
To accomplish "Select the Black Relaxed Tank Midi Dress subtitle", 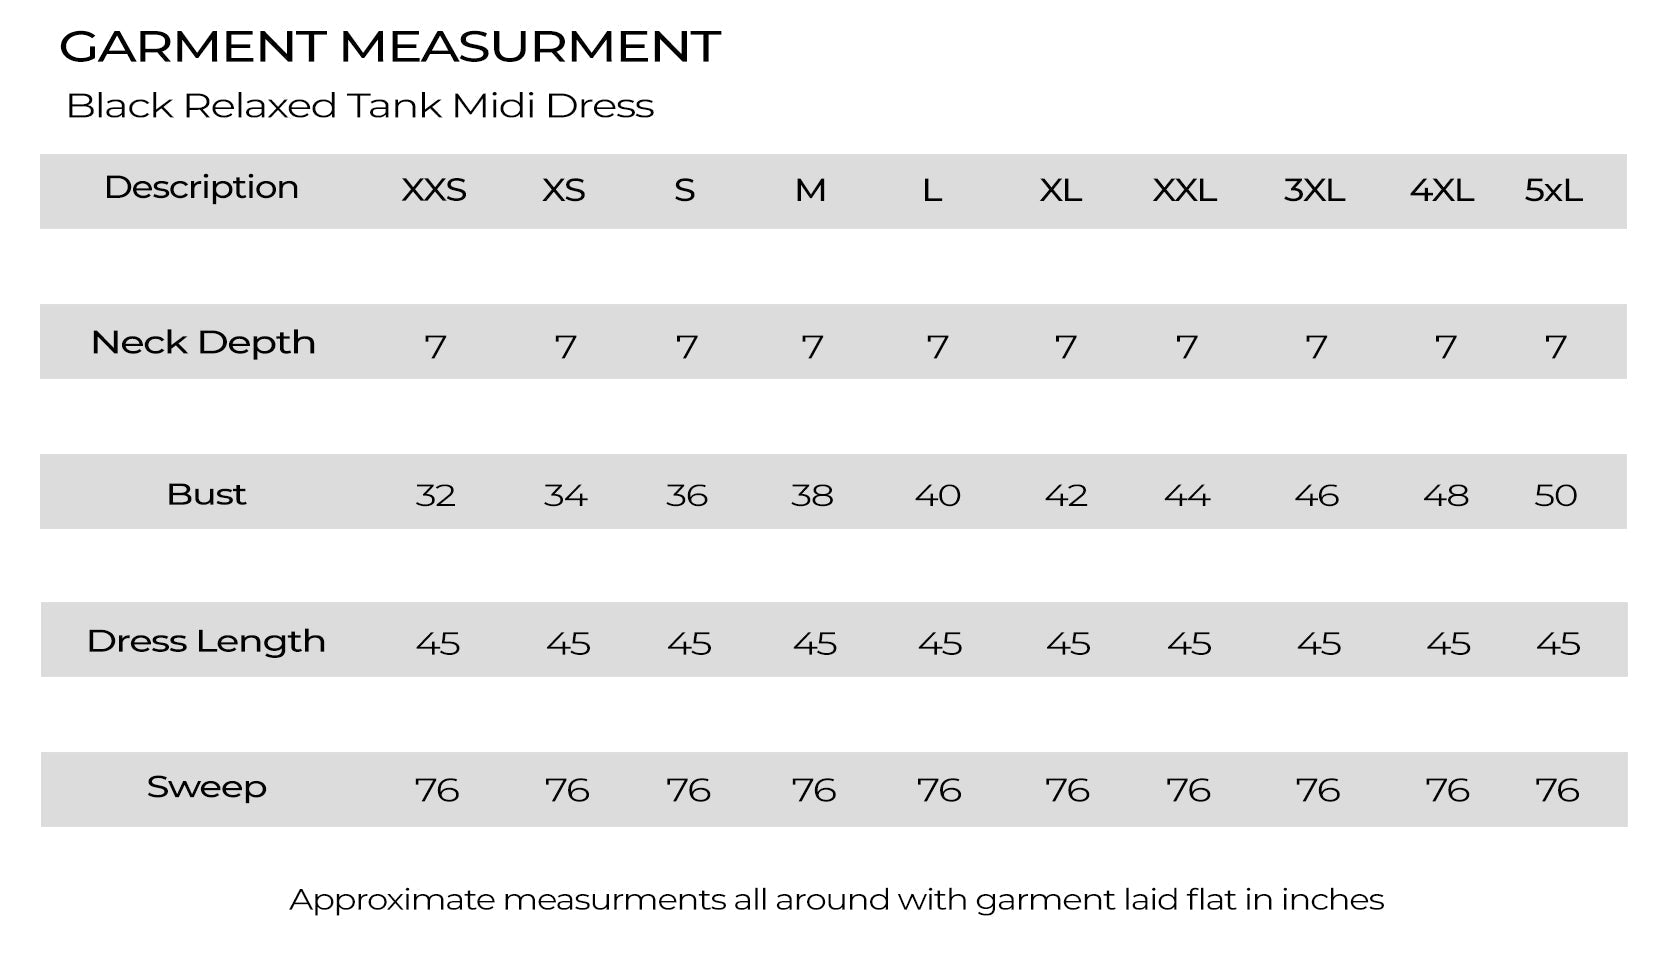I will [360, 106].
